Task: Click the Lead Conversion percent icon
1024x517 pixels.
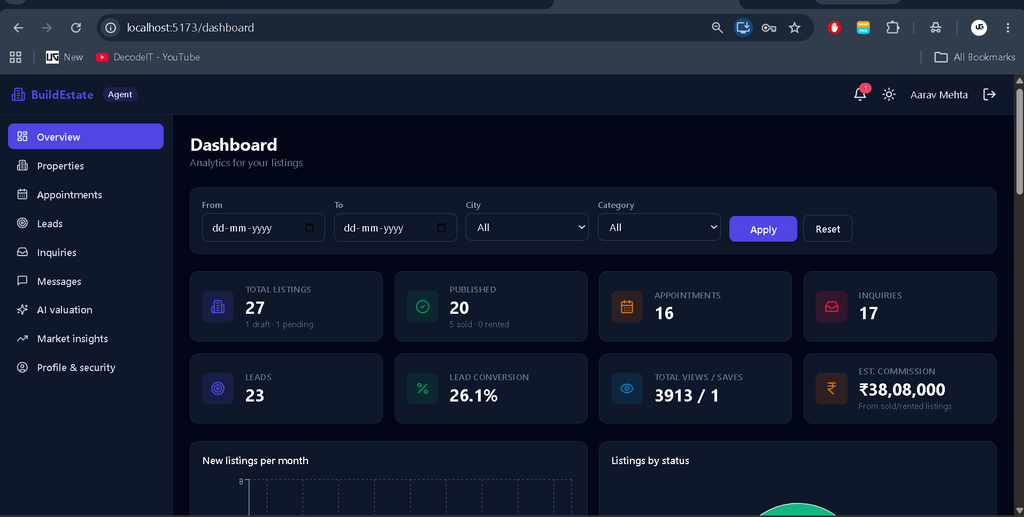Action: point(423,388)
